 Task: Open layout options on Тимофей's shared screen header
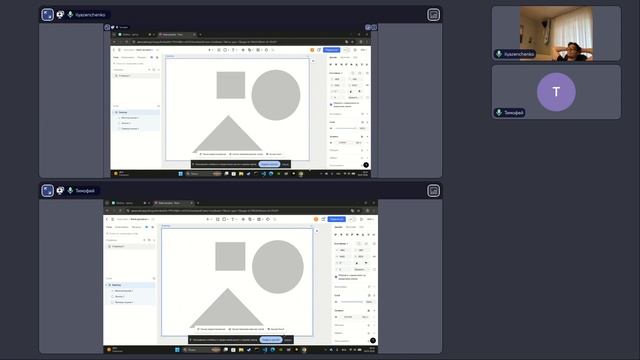pyautogui.click(x=433, y=191)
